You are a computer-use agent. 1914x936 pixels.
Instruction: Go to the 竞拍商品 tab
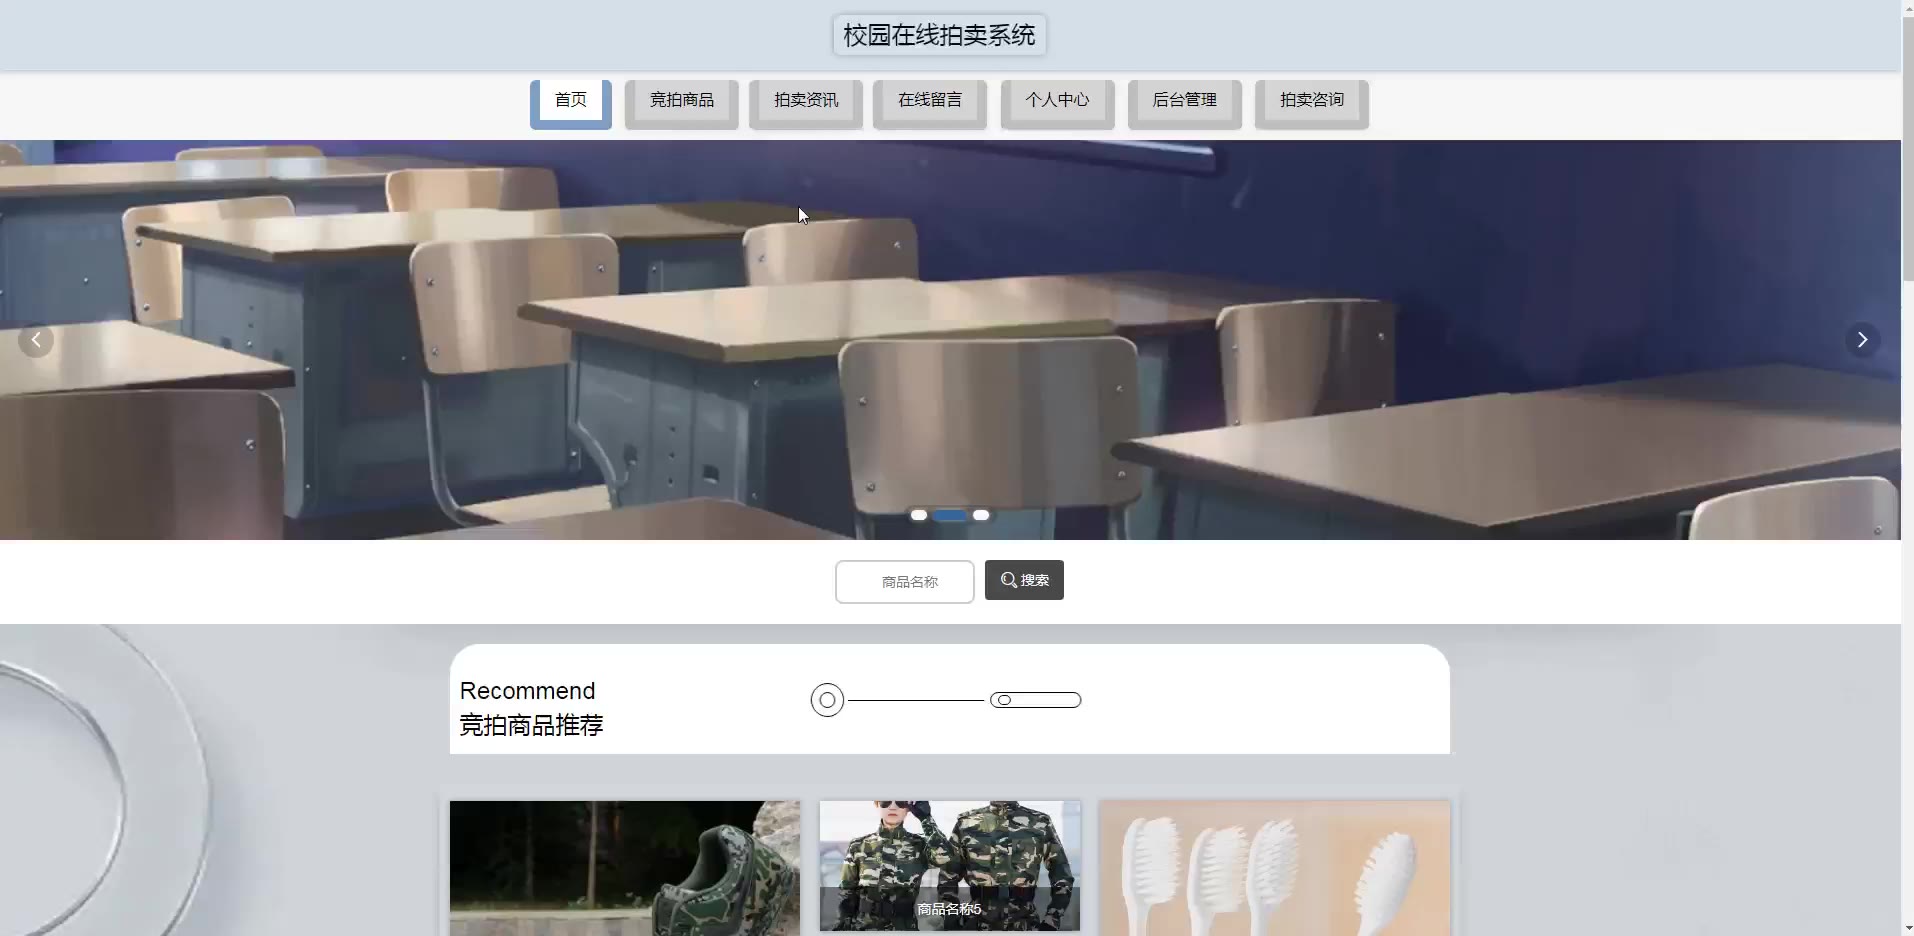682,103
